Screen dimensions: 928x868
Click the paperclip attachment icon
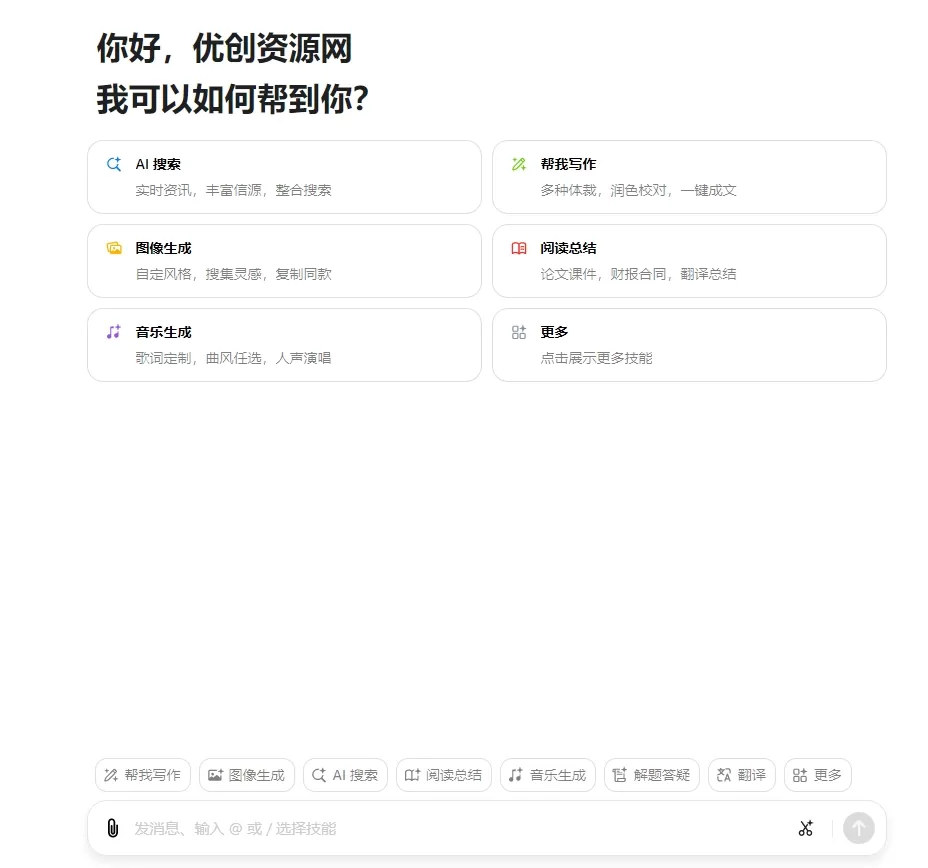pyautogui.click(x=112, y=828)
